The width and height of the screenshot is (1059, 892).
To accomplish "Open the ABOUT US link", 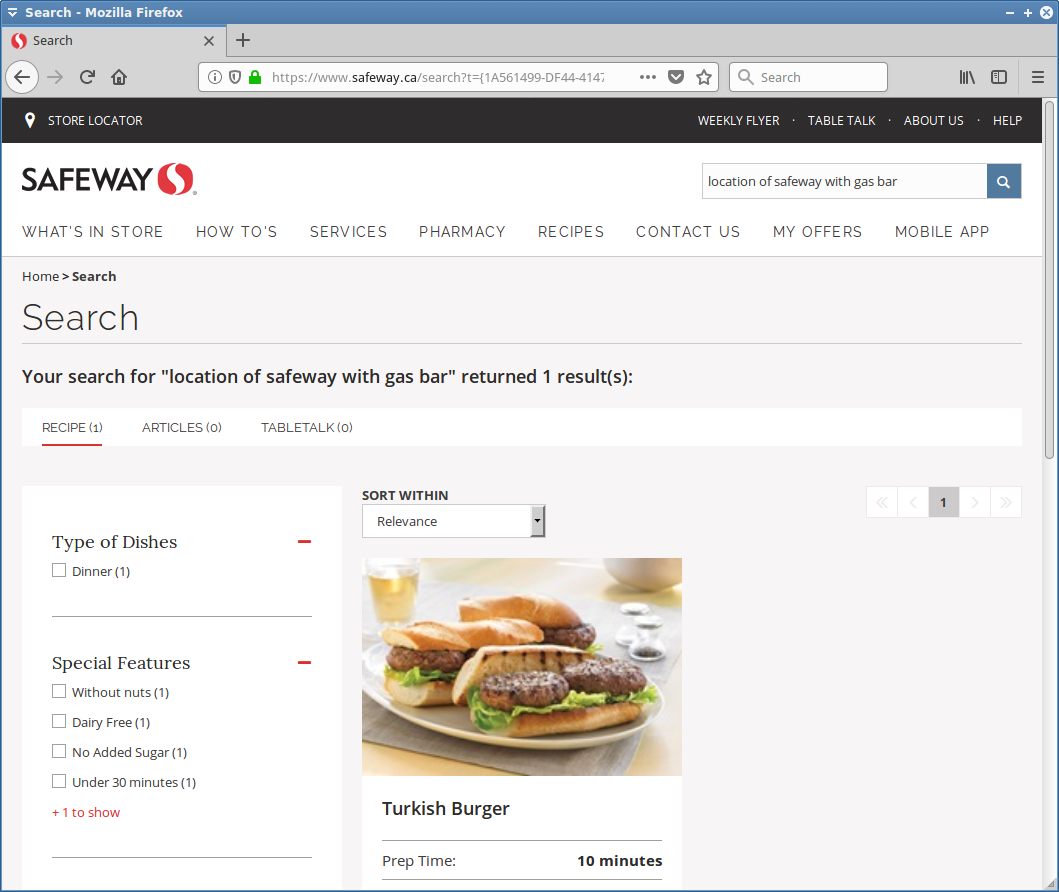I will (933, 120).
